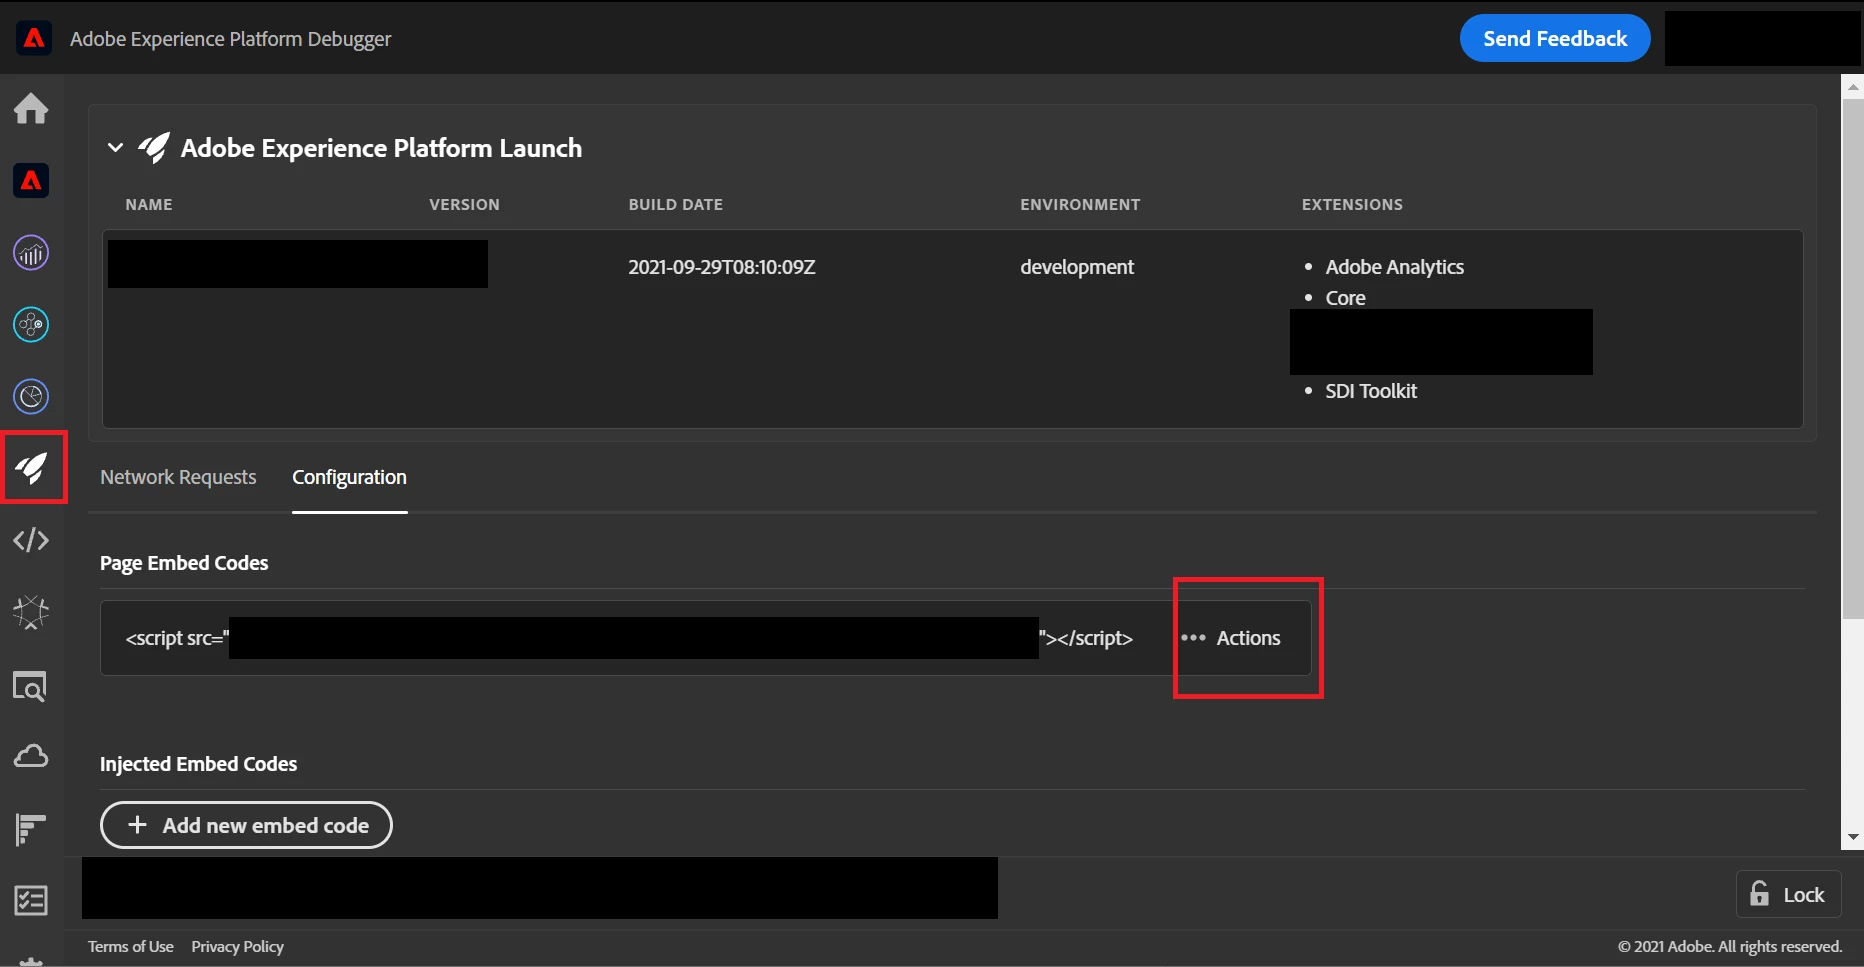Image resolution: width=1864 pixels, height=967 pixels.
Task: Switch to the Network Requests tab
Action: click(x=178, y=477)
